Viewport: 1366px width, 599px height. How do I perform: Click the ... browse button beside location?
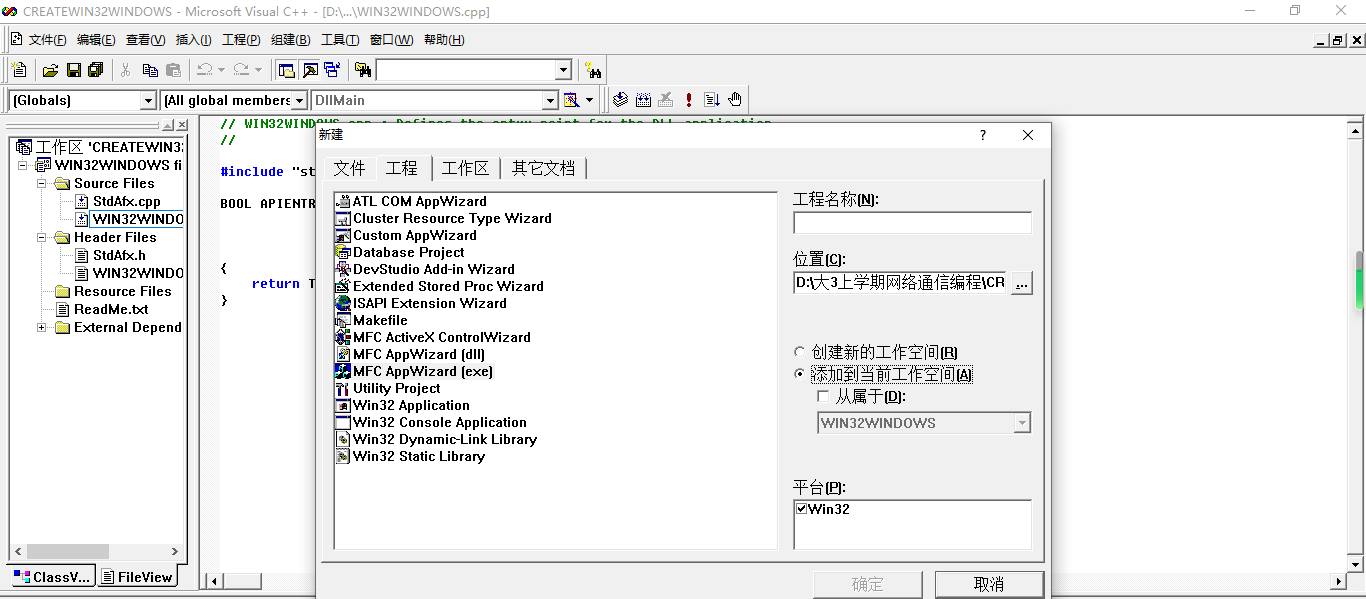(1021, 283)
